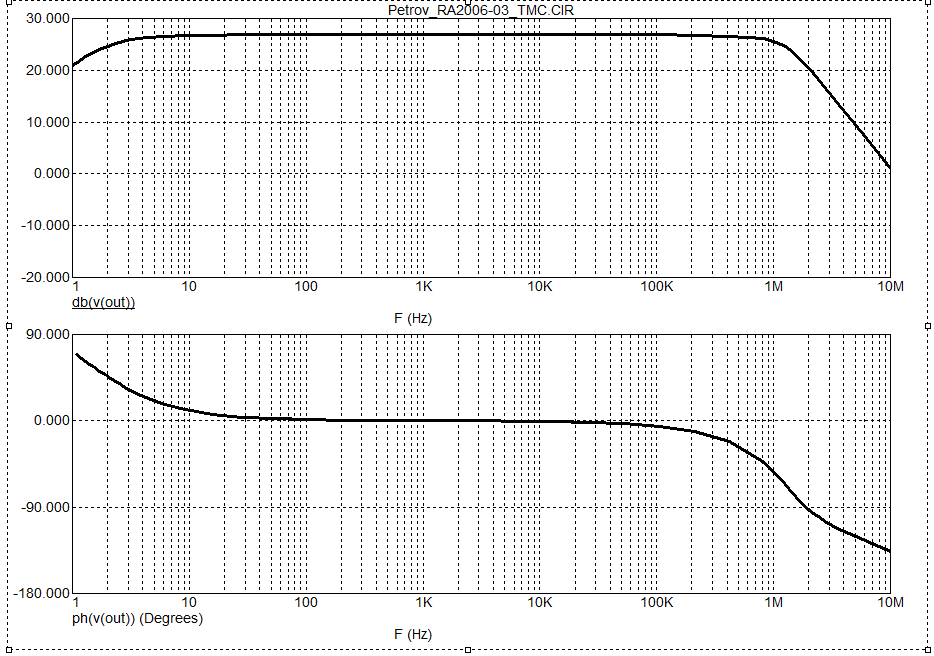Click the 100K frequency tick under the phase plot
Screen dimensions: 934x656
pos(656,602)
